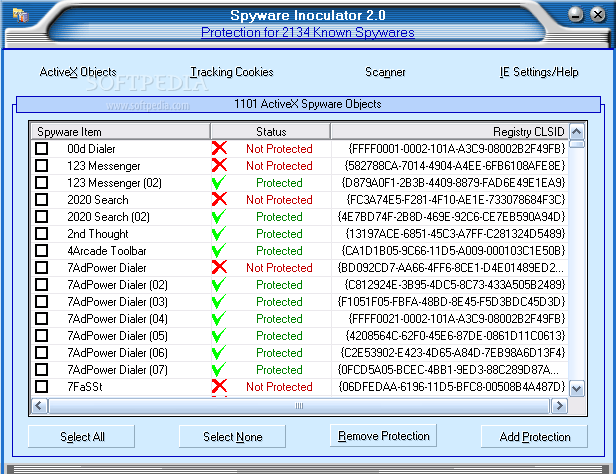
Task: Go to the Scanner tab
Action: [385, 72]
